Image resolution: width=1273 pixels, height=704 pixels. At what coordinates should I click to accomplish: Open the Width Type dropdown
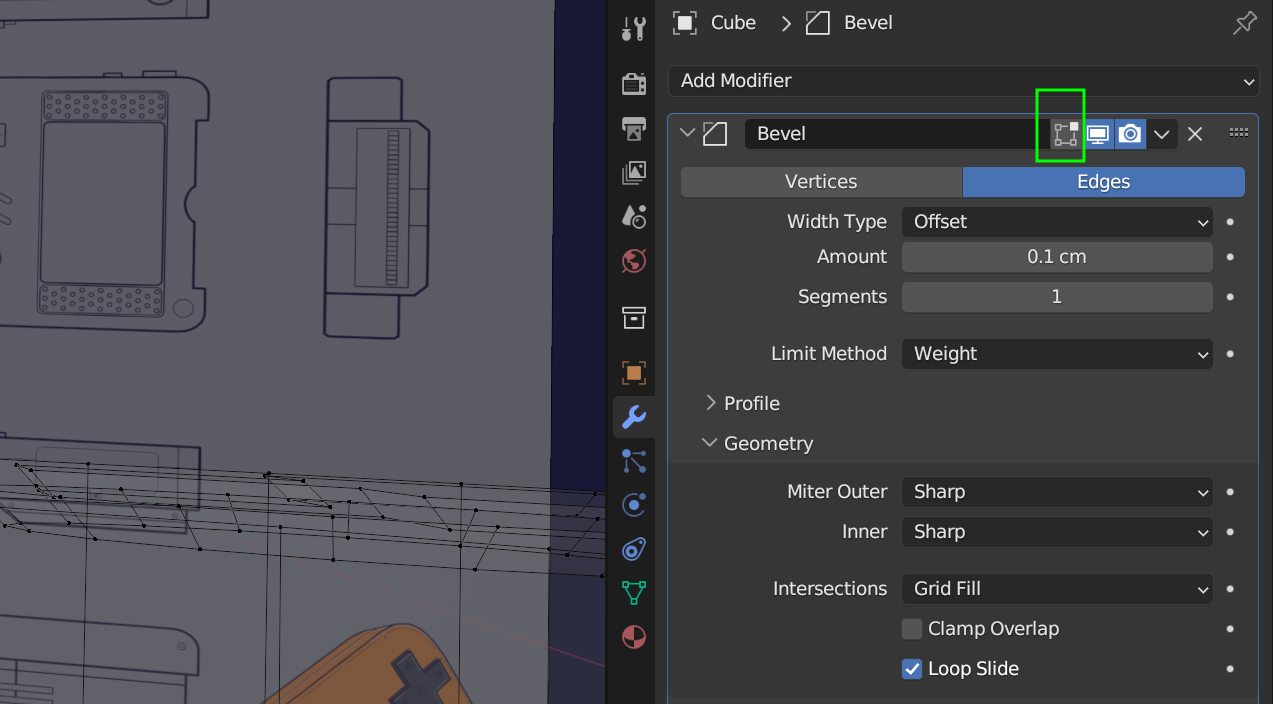tap(1057, 222)
